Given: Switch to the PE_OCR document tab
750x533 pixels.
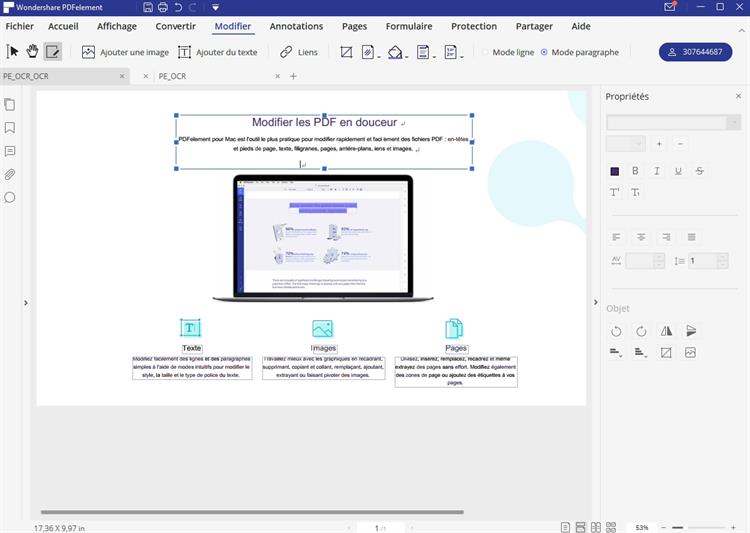Looking at the screenshot, I should point(172,76).
